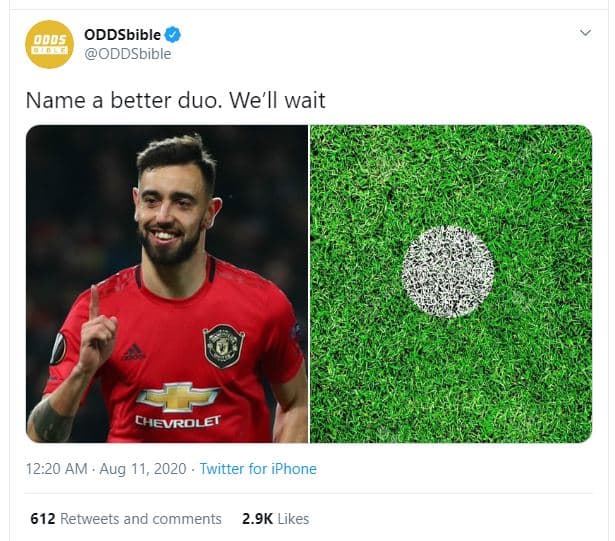Expand the tweet options chevron
This screenshot has width=615, height=541.
585,33
